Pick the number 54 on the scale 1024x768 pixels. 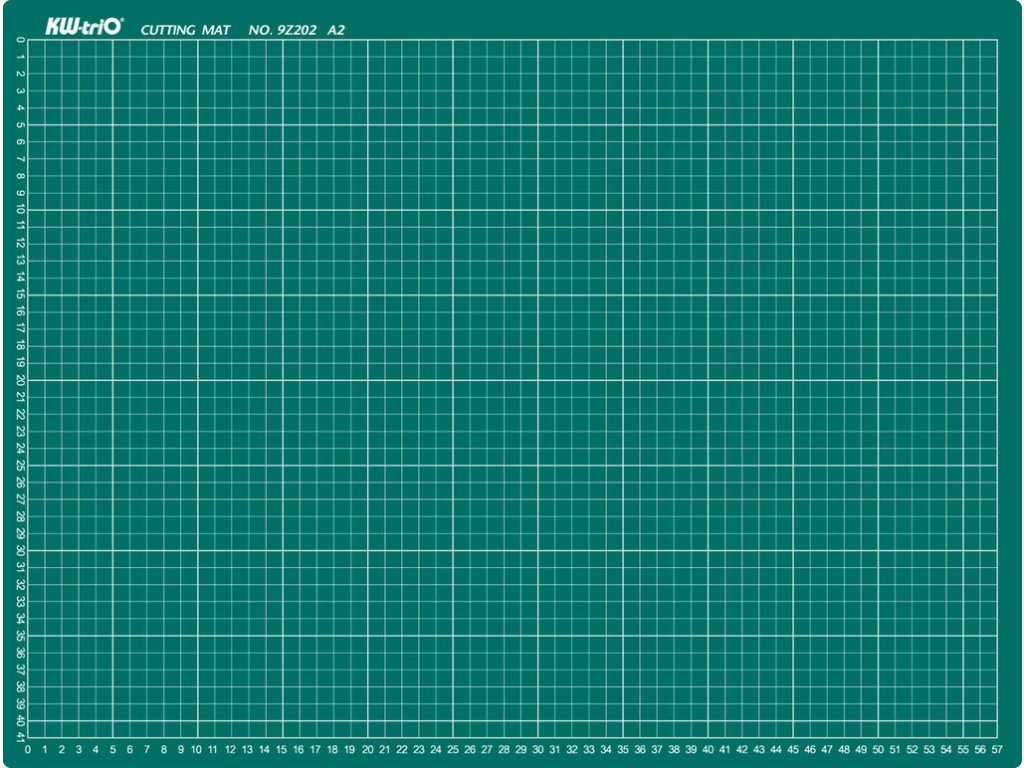[946, 750]
